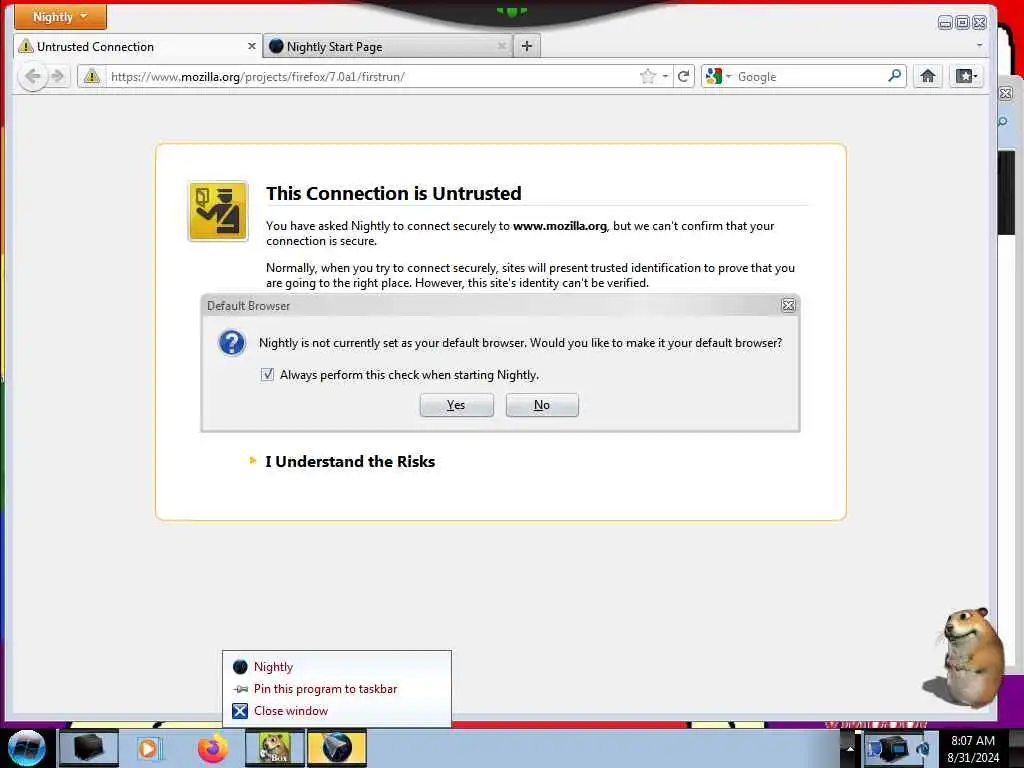Choose Close window from jump list

coord(337,711)
